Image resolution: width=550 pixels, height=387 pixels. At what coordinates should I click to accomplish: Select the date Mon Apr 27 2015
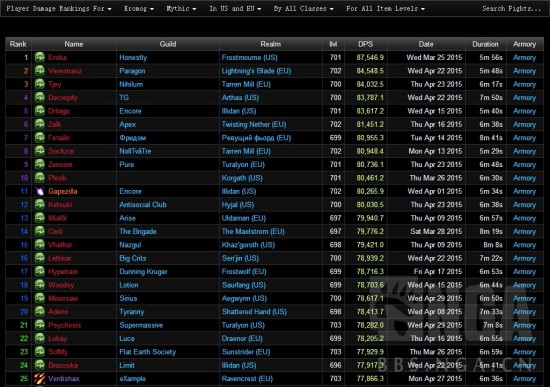click(435, 379)
